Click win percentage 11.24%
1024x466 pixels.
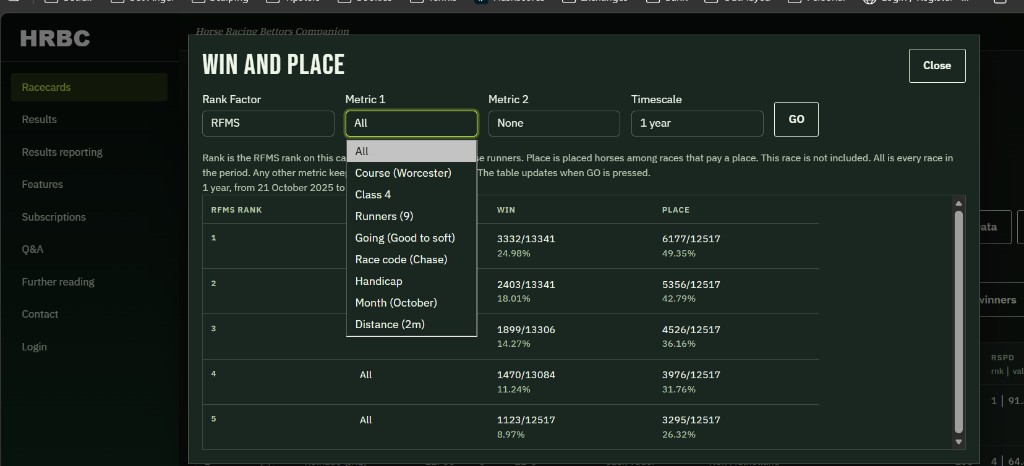(x=513, y=390)
